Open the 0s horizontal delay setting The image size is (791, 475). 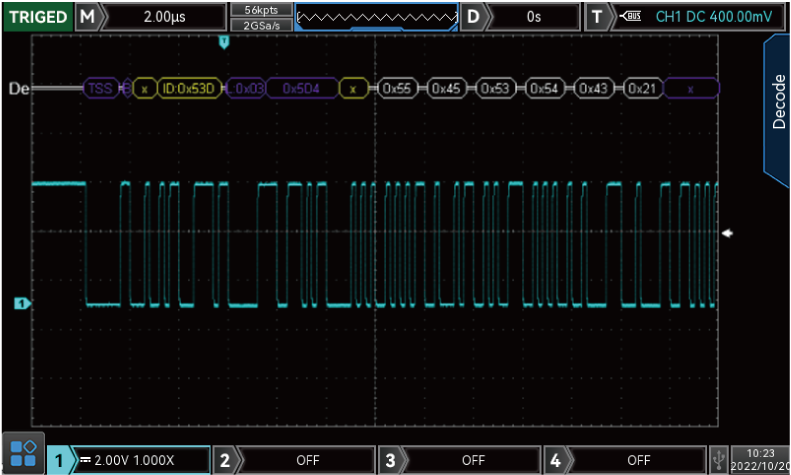534,17
